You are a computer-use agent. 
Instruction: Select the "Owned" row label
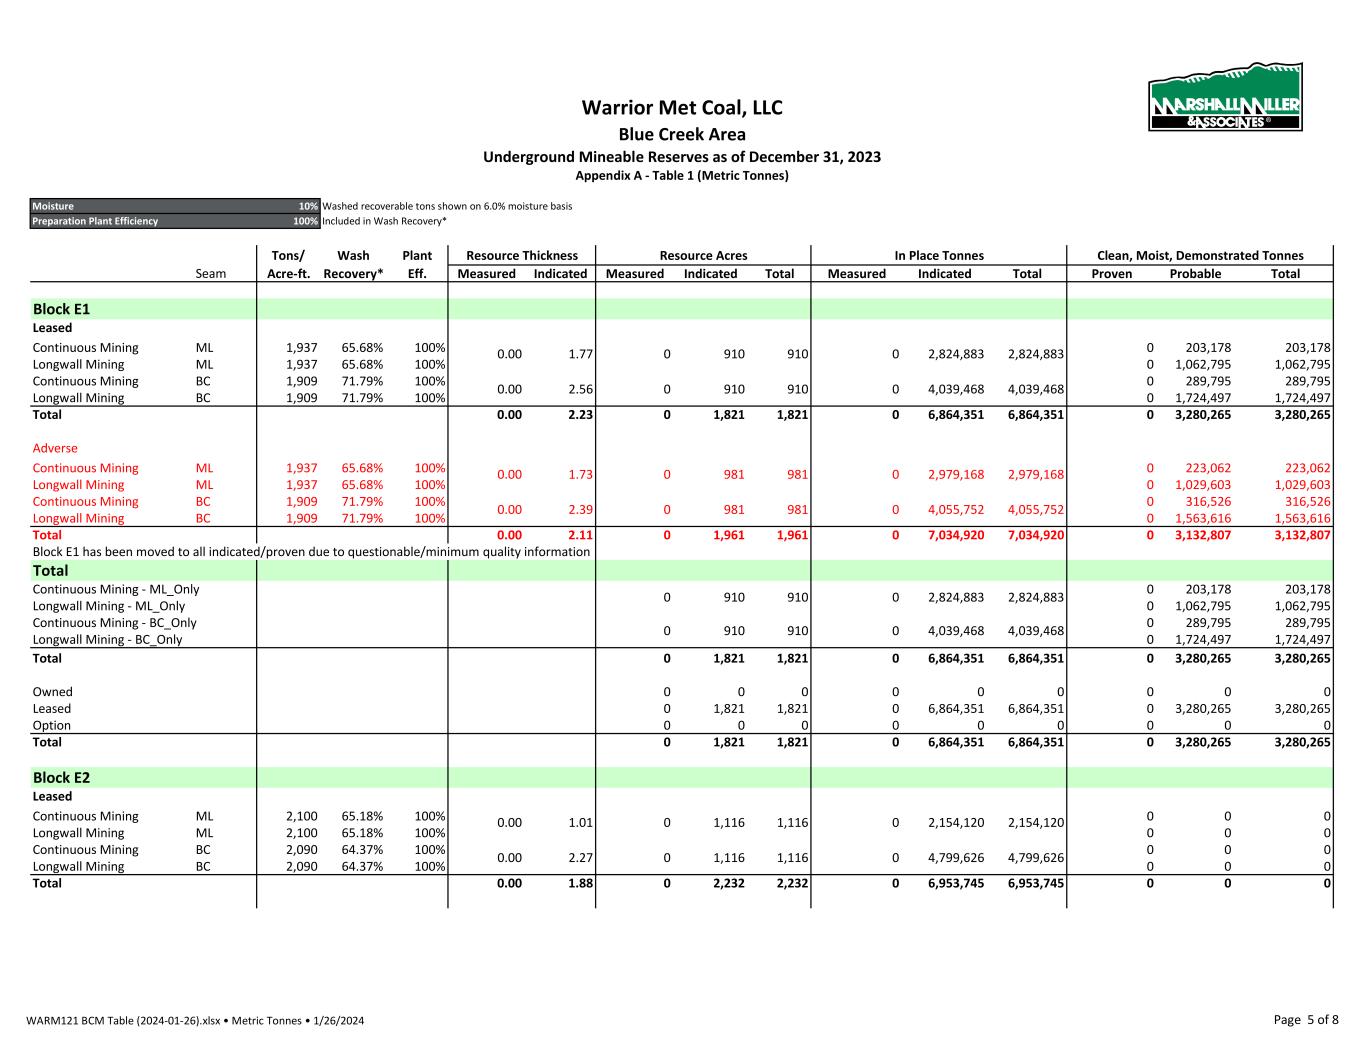(x=52, y=692)
